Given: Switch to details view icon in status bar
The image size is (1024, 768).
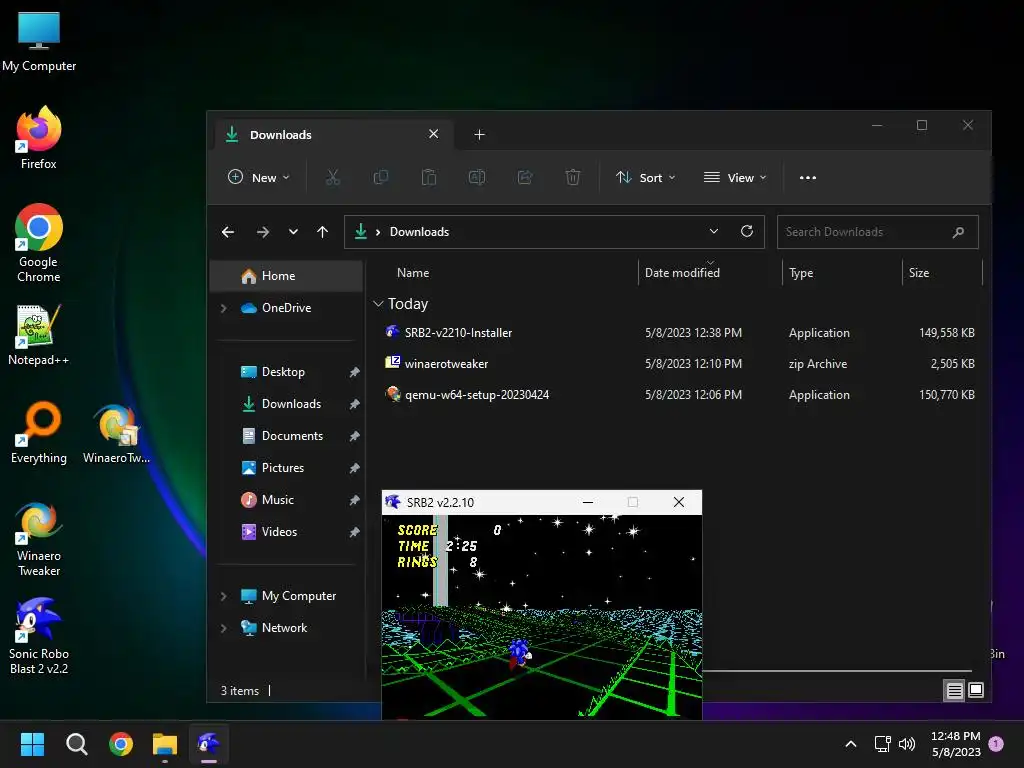Looking at the screenshot, I should tap(954, 690).
